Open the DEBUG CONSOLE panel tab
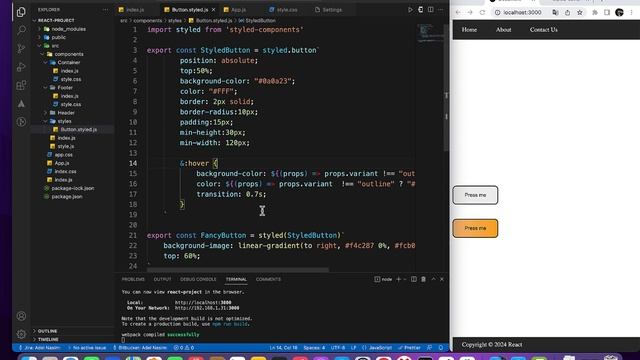 (198, 279)
